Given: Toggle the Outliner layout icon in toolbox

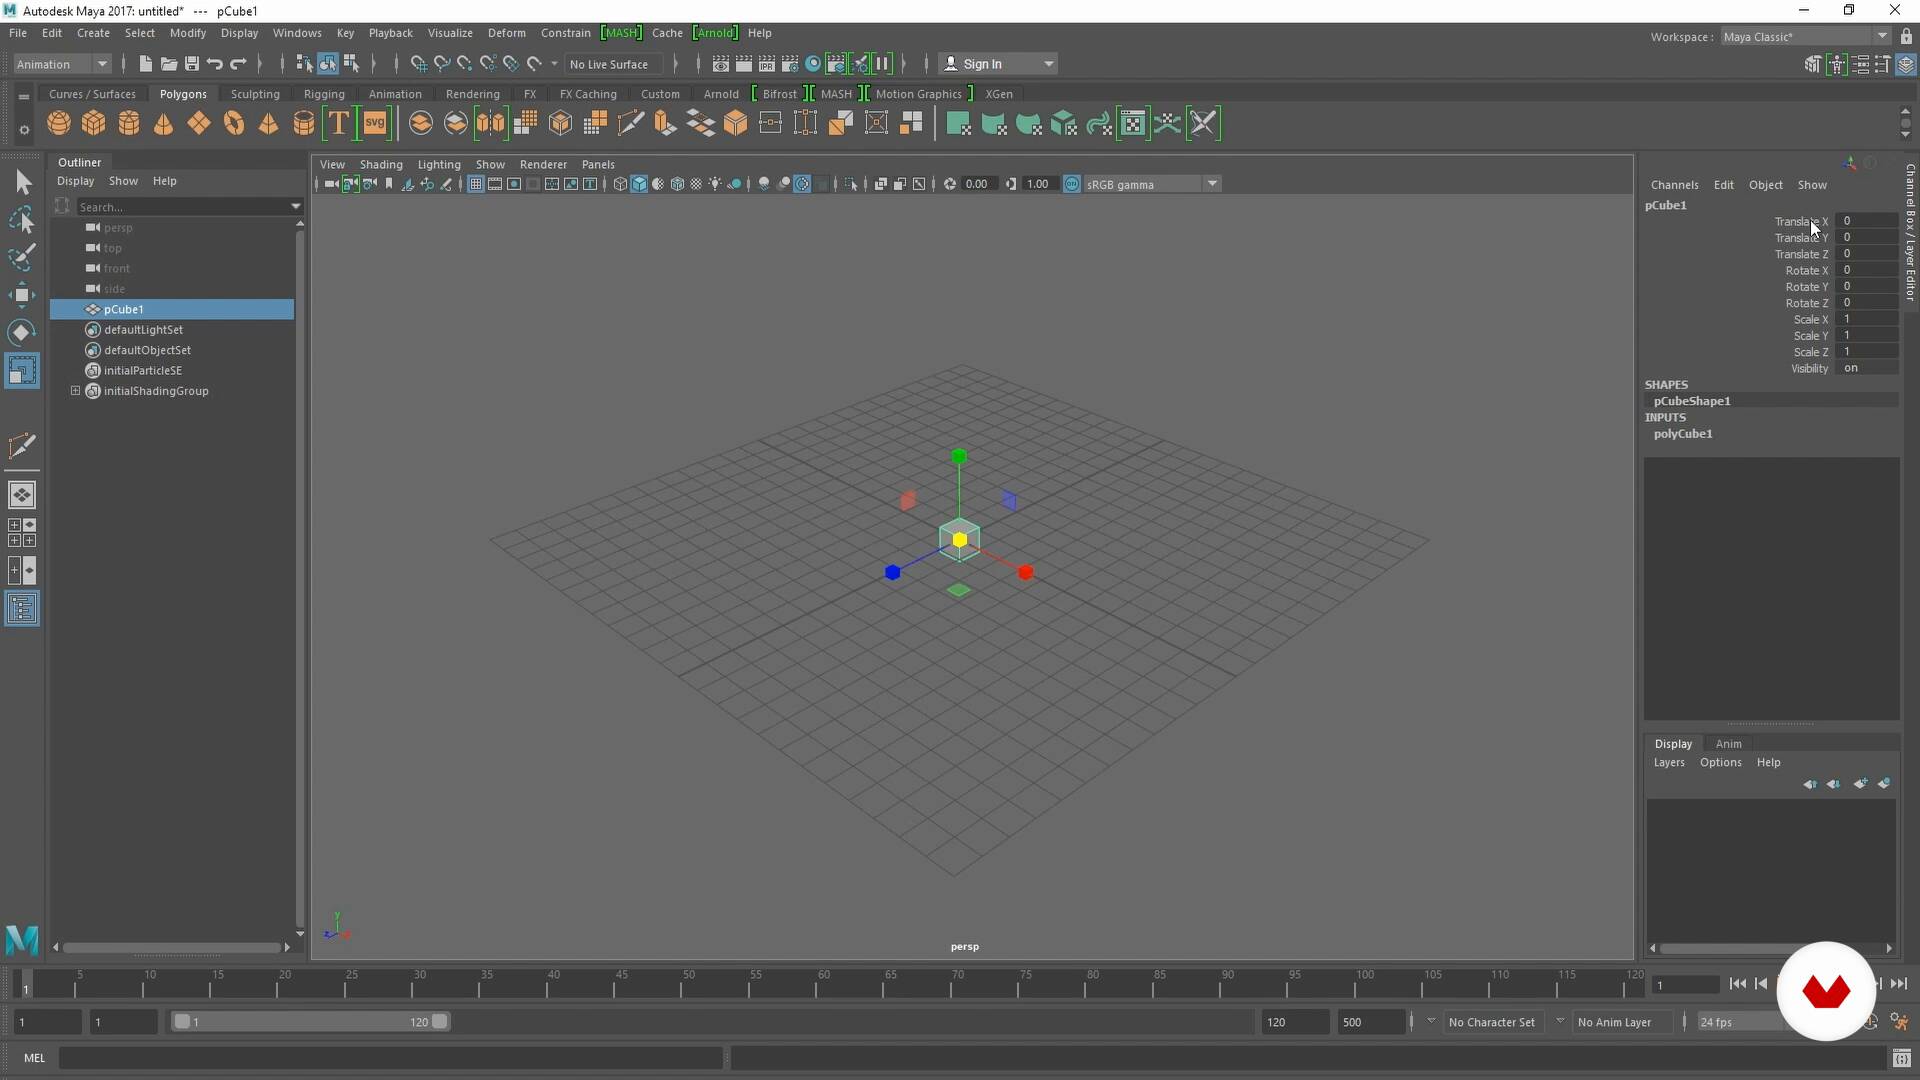Looking at the screenshot, I should click(22, 608).
